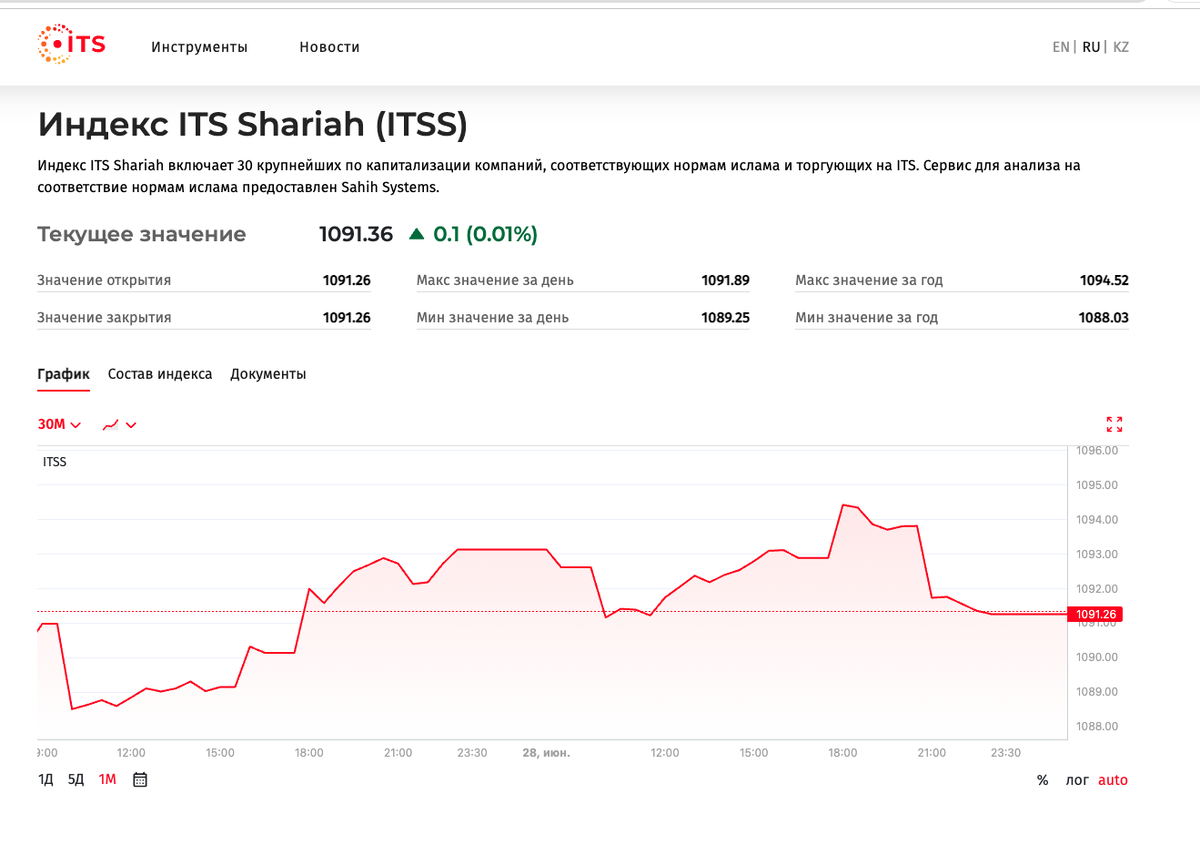The height and width of the screenshot is (845, 1200).
Task: Click the ITS logo
Action: [71, 45]
